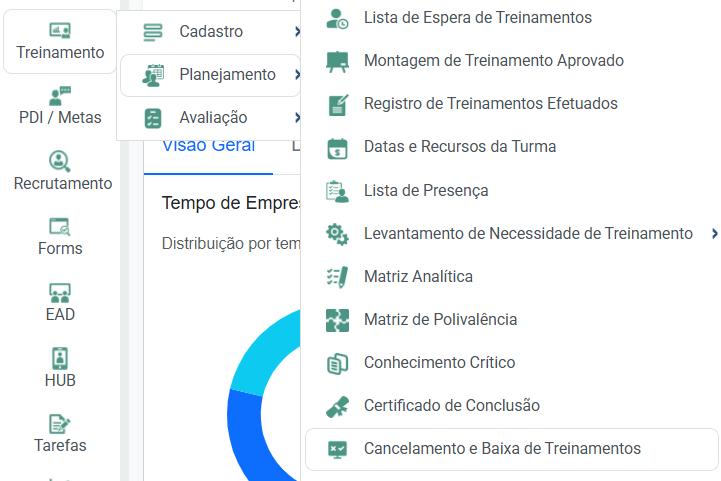Open the Treinamento sidebar module
The height and width of the screenshot is (481, 721).
click(x=60, y=41)
